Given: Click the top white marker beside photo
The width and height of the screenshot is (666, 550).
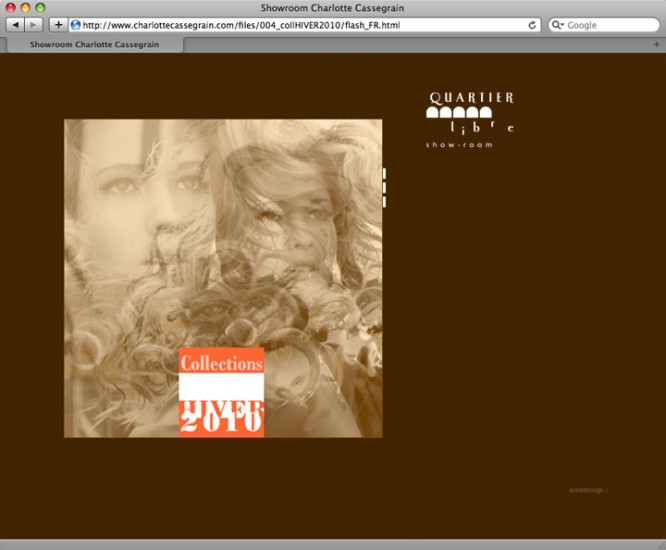Looking at the screenshot, I should 384,174.
